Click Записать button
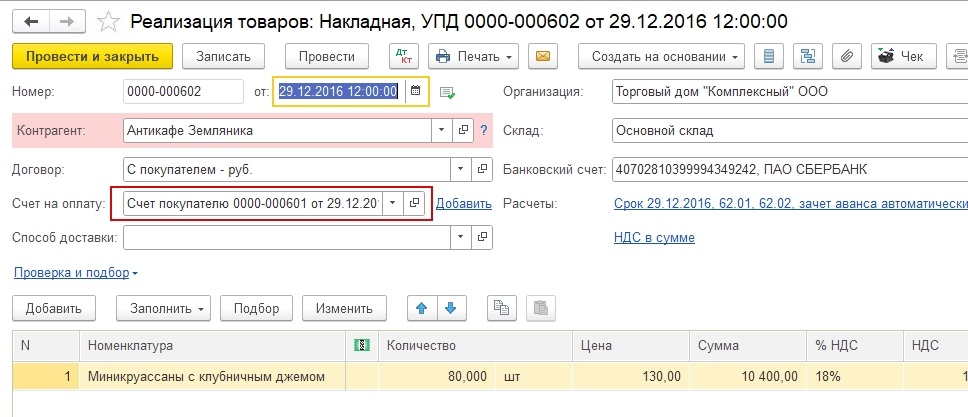968x417 pixels. click(223, 56)
